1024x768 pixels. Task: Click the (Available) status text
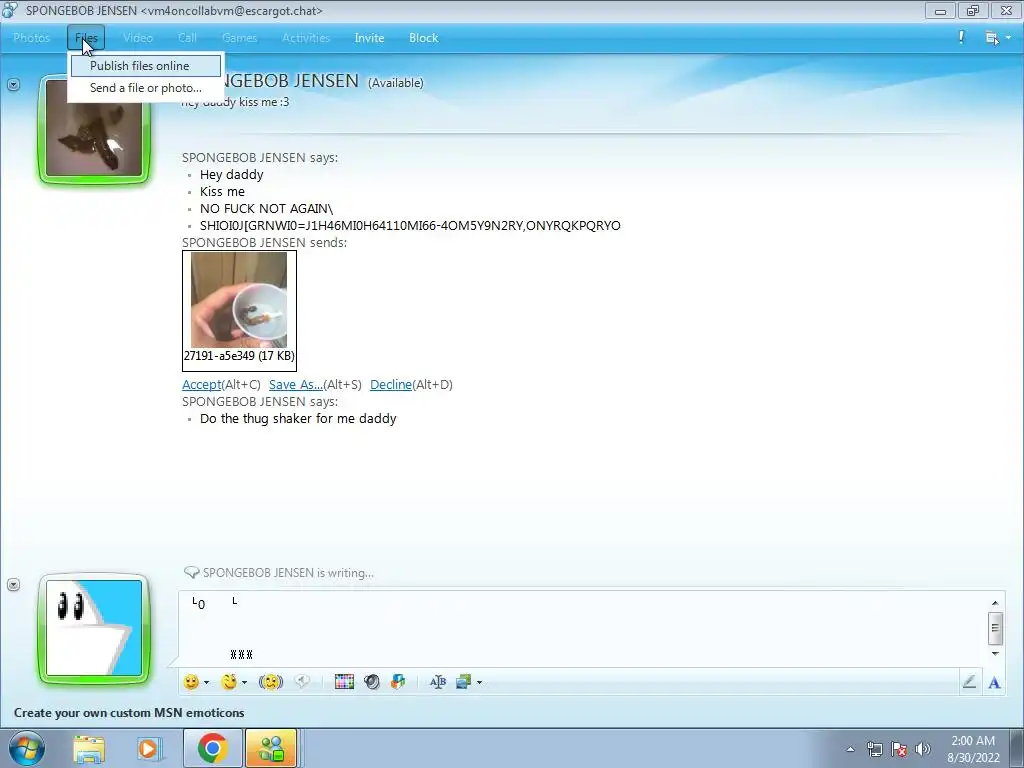click(396, 83)
